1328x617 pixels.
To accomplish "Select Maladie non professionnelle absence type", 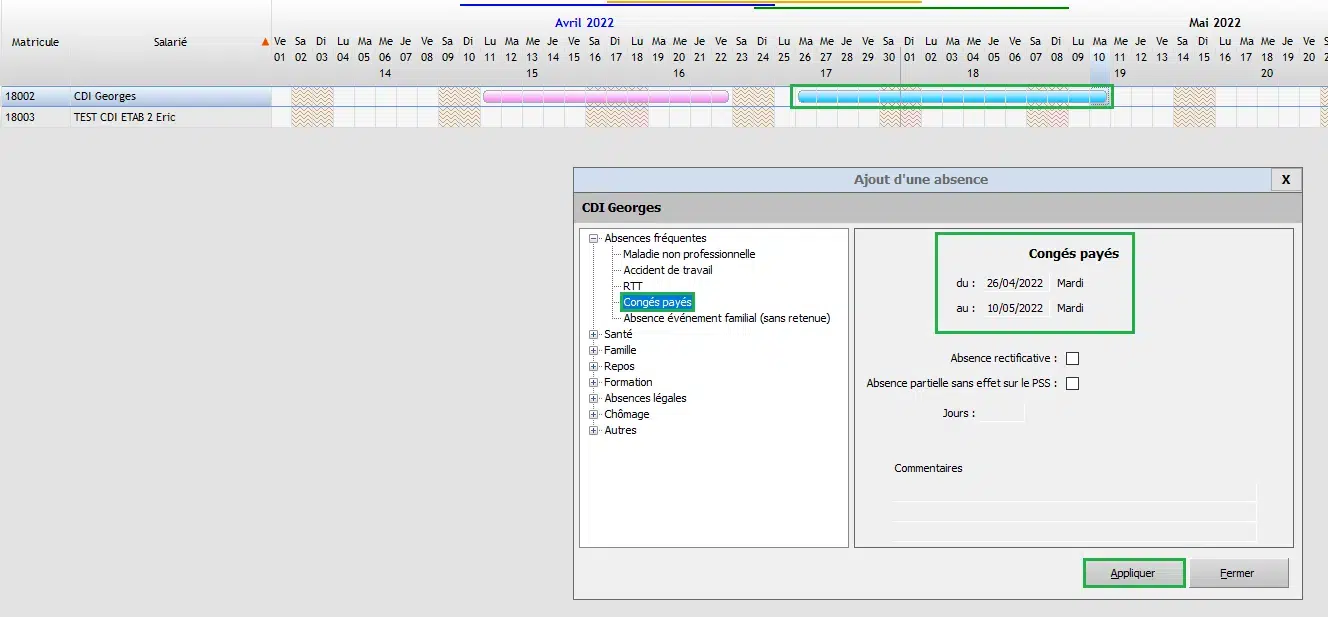I will pos(689,254).
